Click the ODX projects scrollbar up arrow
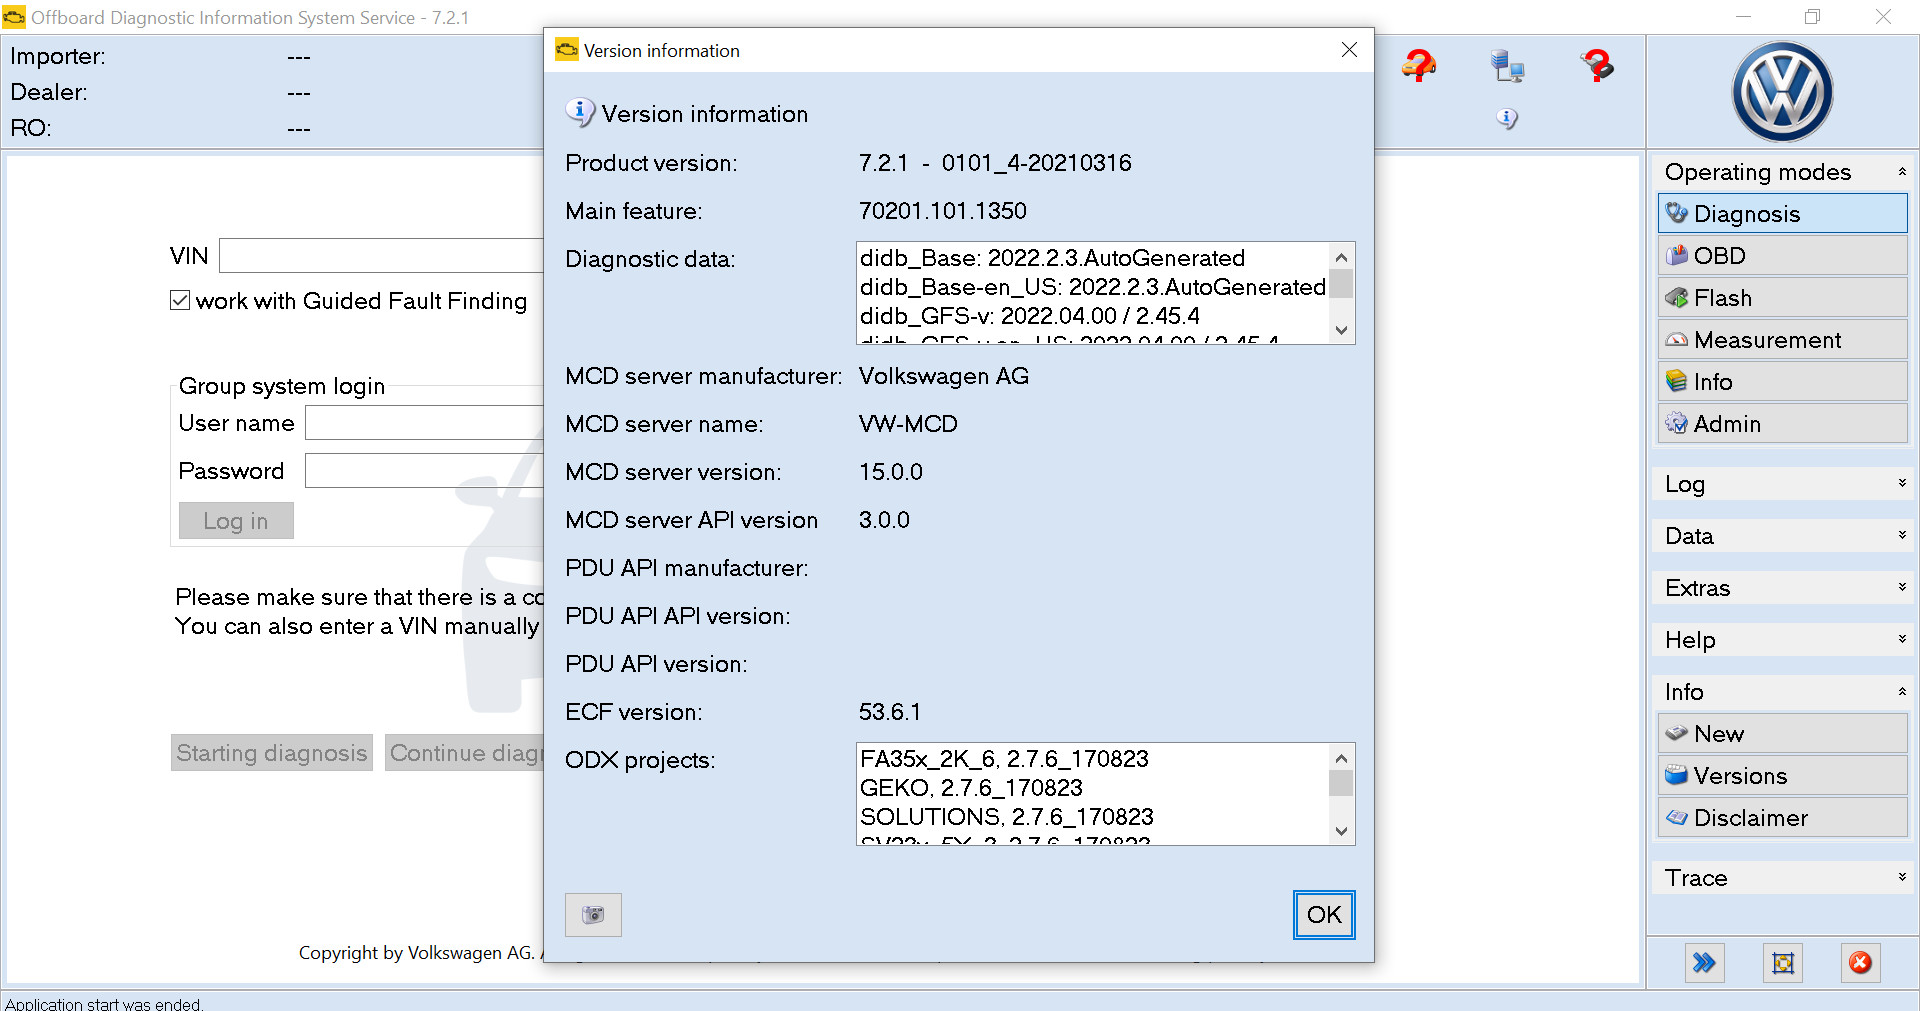The image size is (1920, 1011). [1341, 758]
